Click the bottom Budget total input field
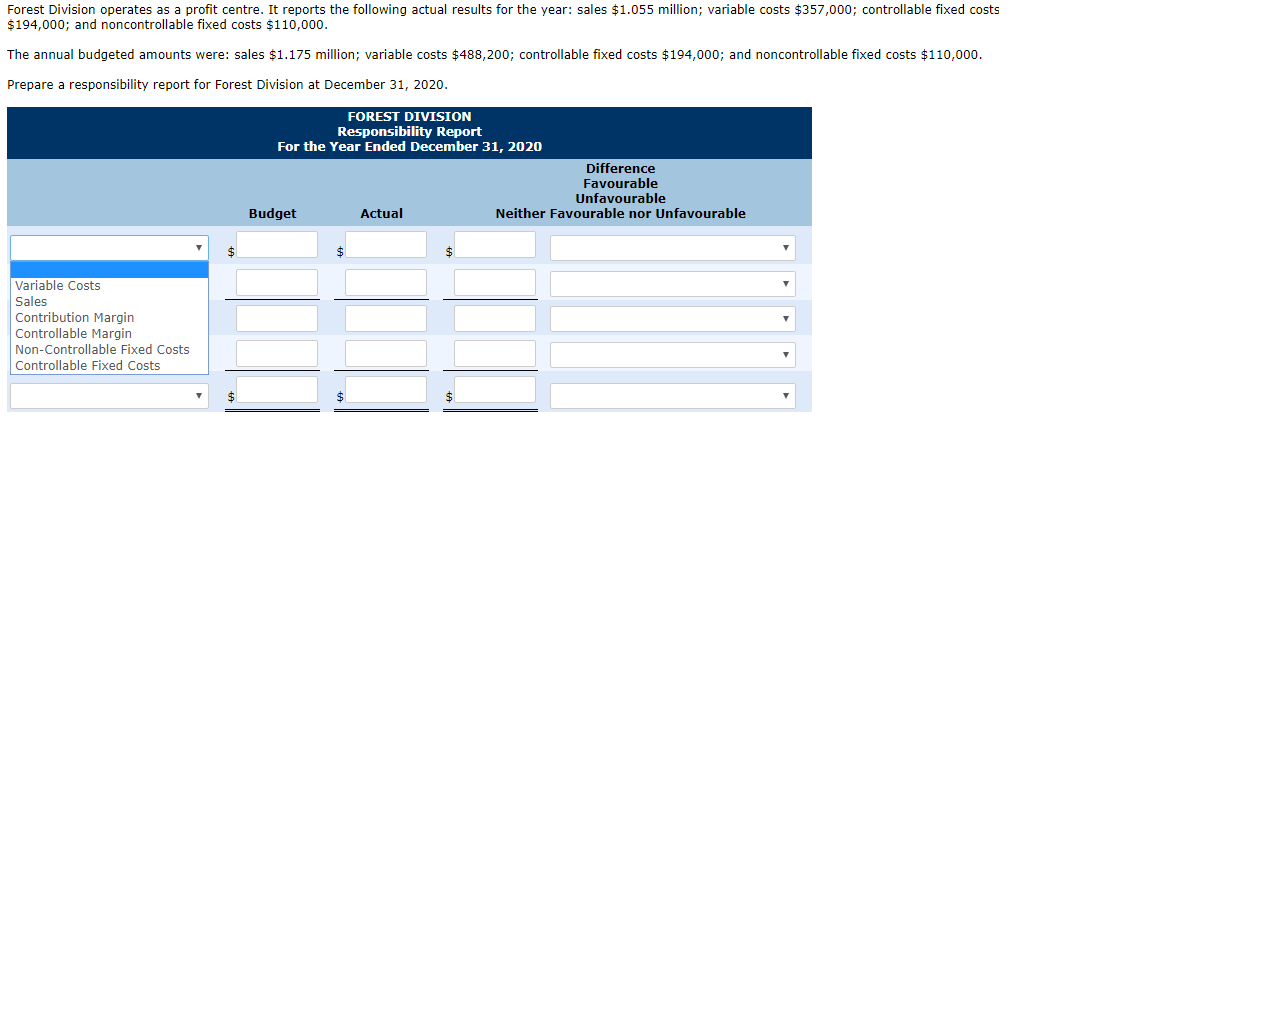The width and height of the screenshot is (1280, 1024). [276, 391]
